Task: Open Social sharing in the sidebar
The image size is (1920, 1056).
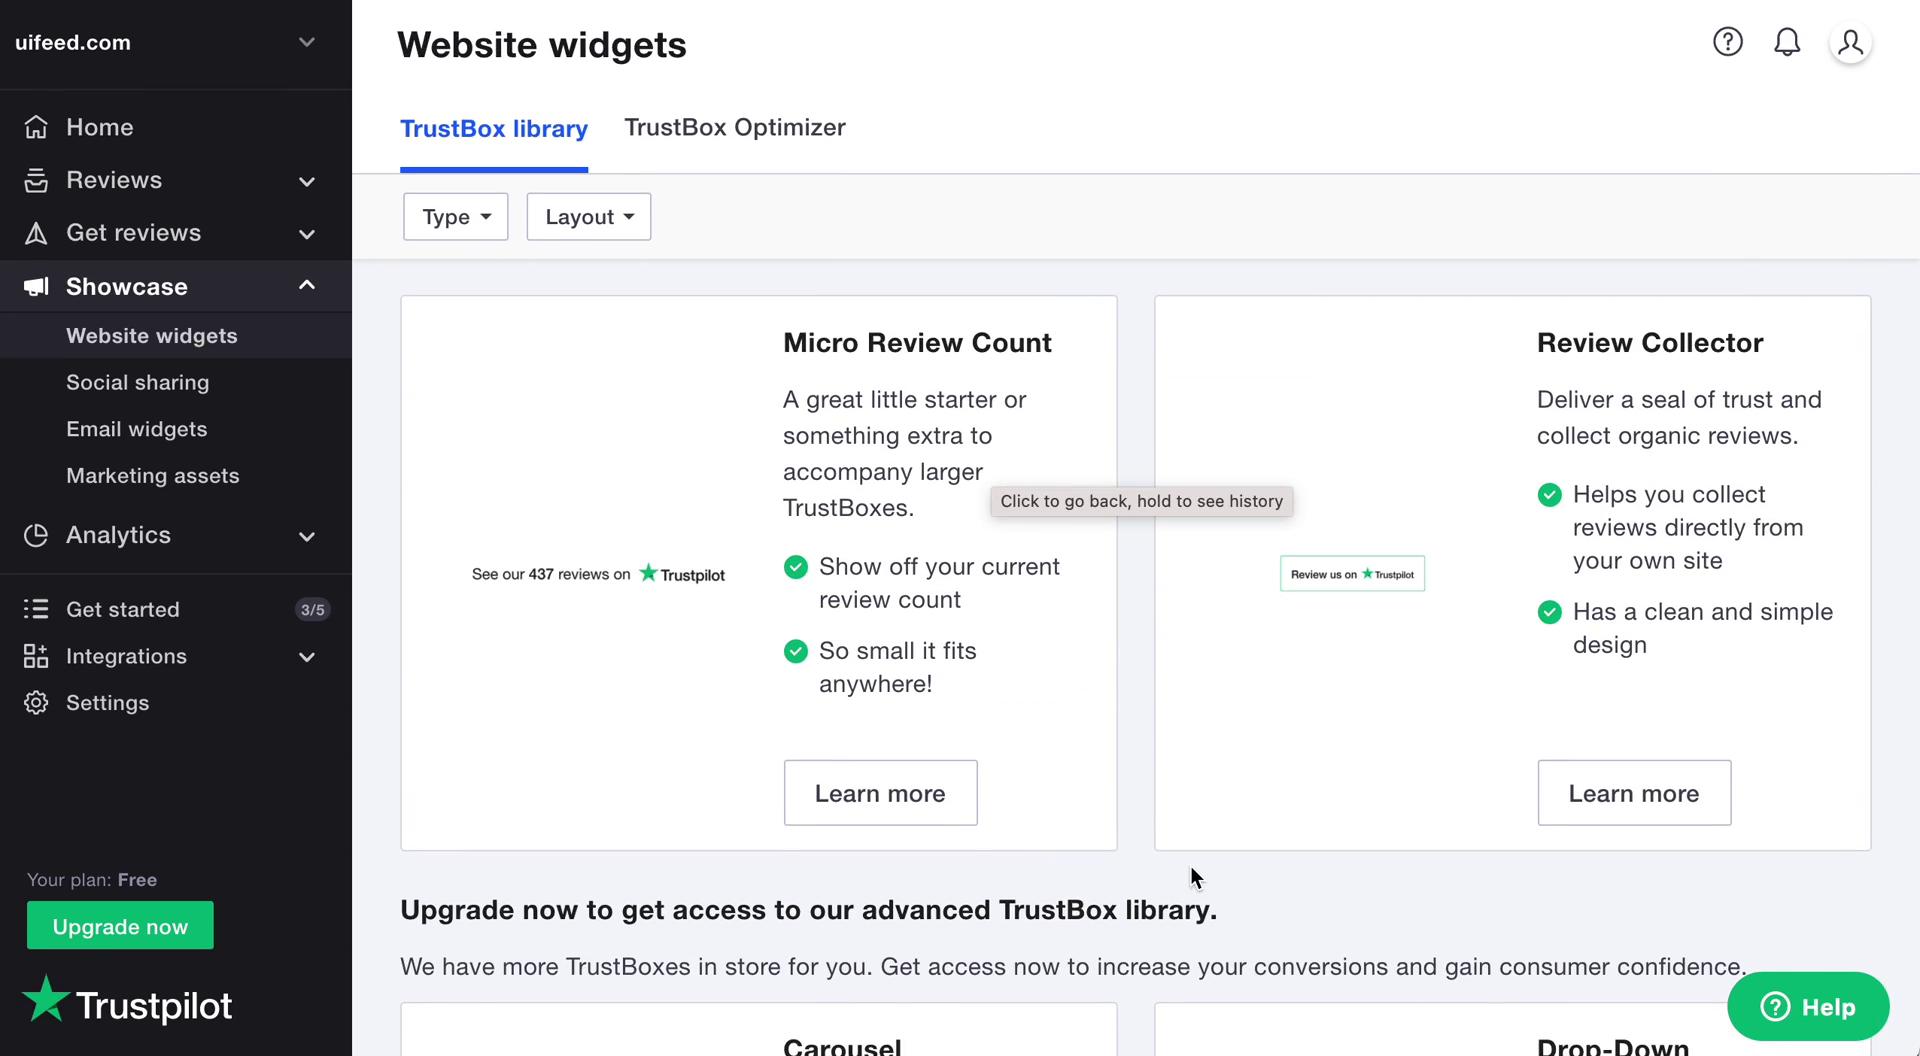Action: coord(138,383)
